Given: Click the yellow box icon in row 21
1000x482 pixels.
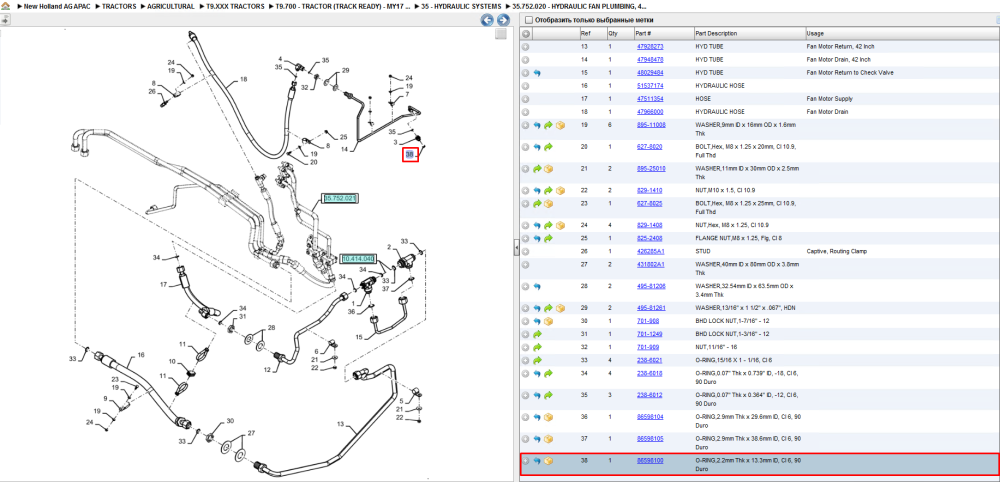Looking at the screenshot, I should click(548, 169).
